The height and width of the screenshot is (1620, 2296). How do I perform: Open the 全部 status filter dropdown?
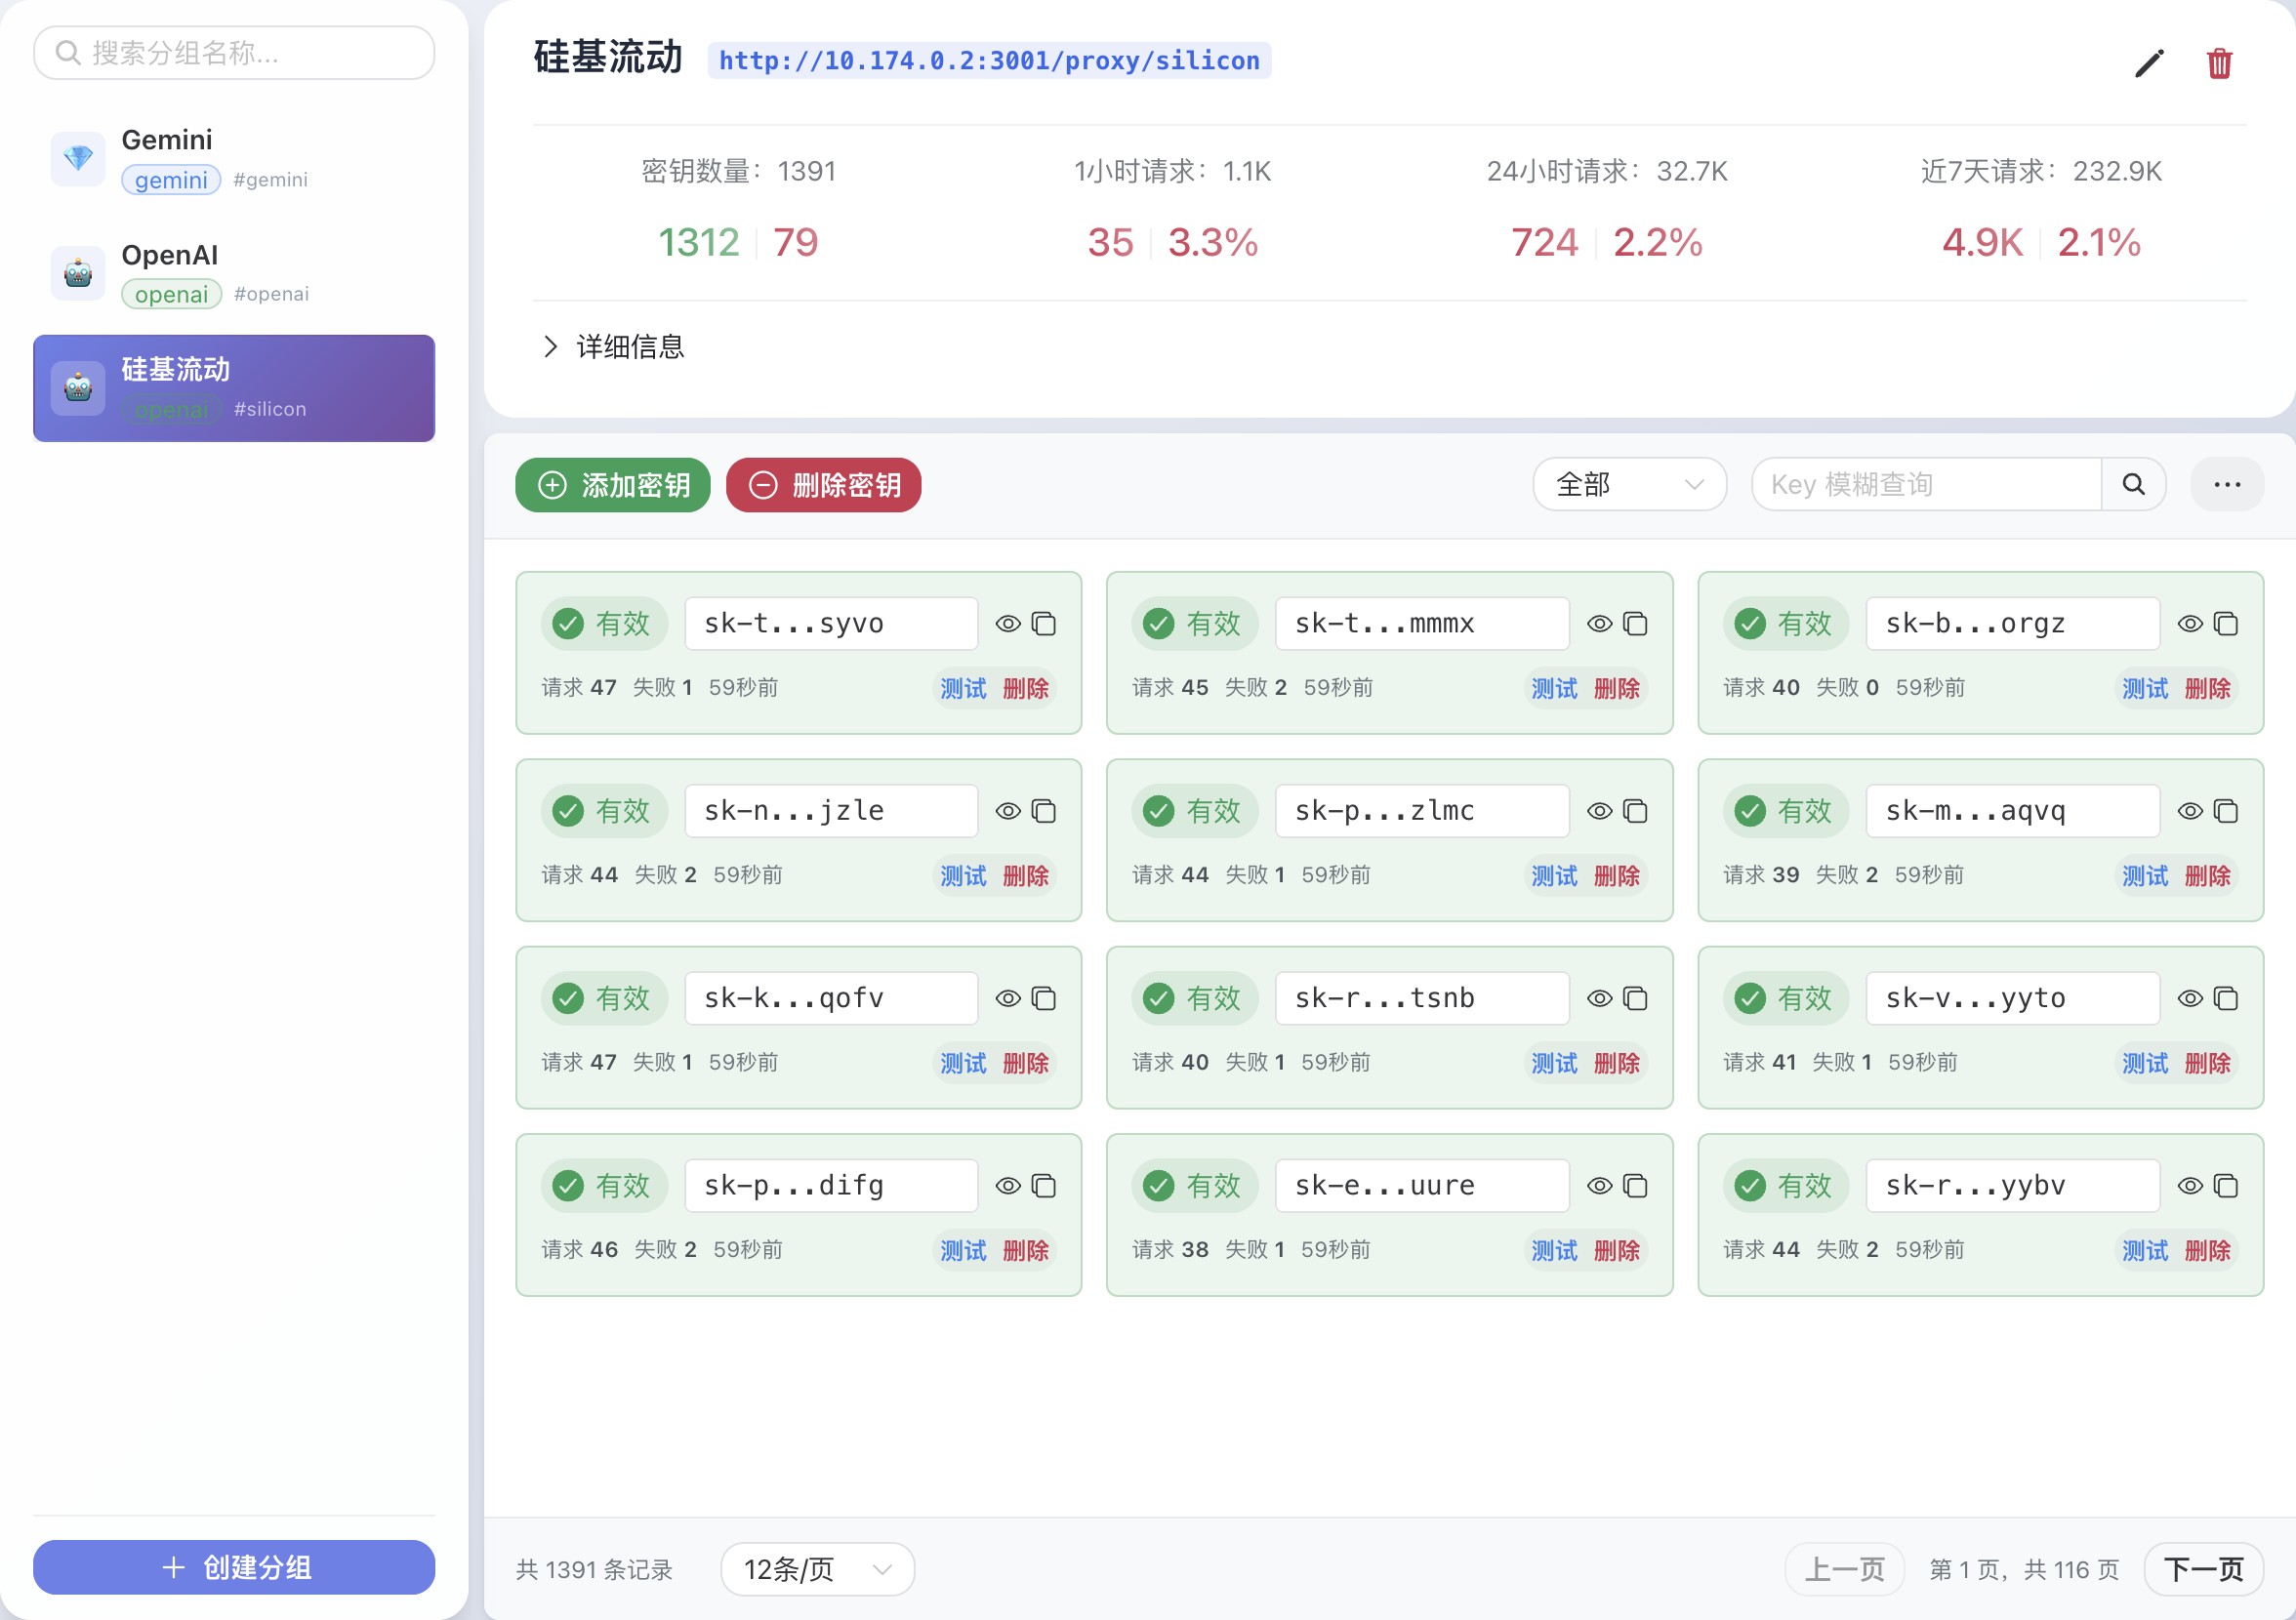tap(1629, 484)
